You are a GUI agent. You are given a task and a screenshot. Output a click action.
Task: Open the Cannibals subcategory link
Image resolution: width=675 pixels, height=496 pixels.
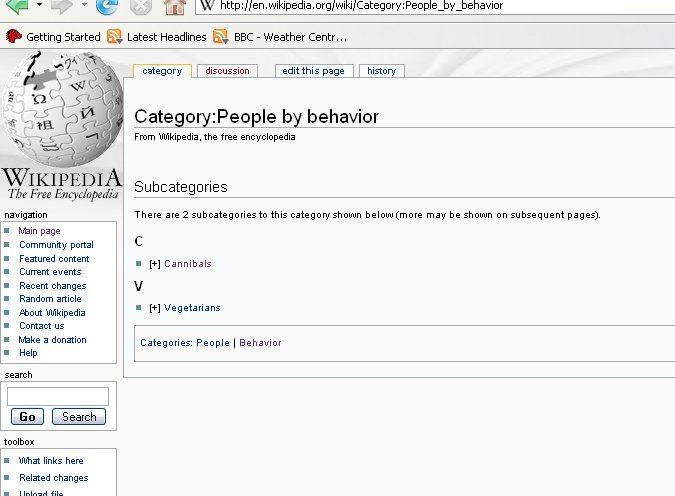point(188,264)
